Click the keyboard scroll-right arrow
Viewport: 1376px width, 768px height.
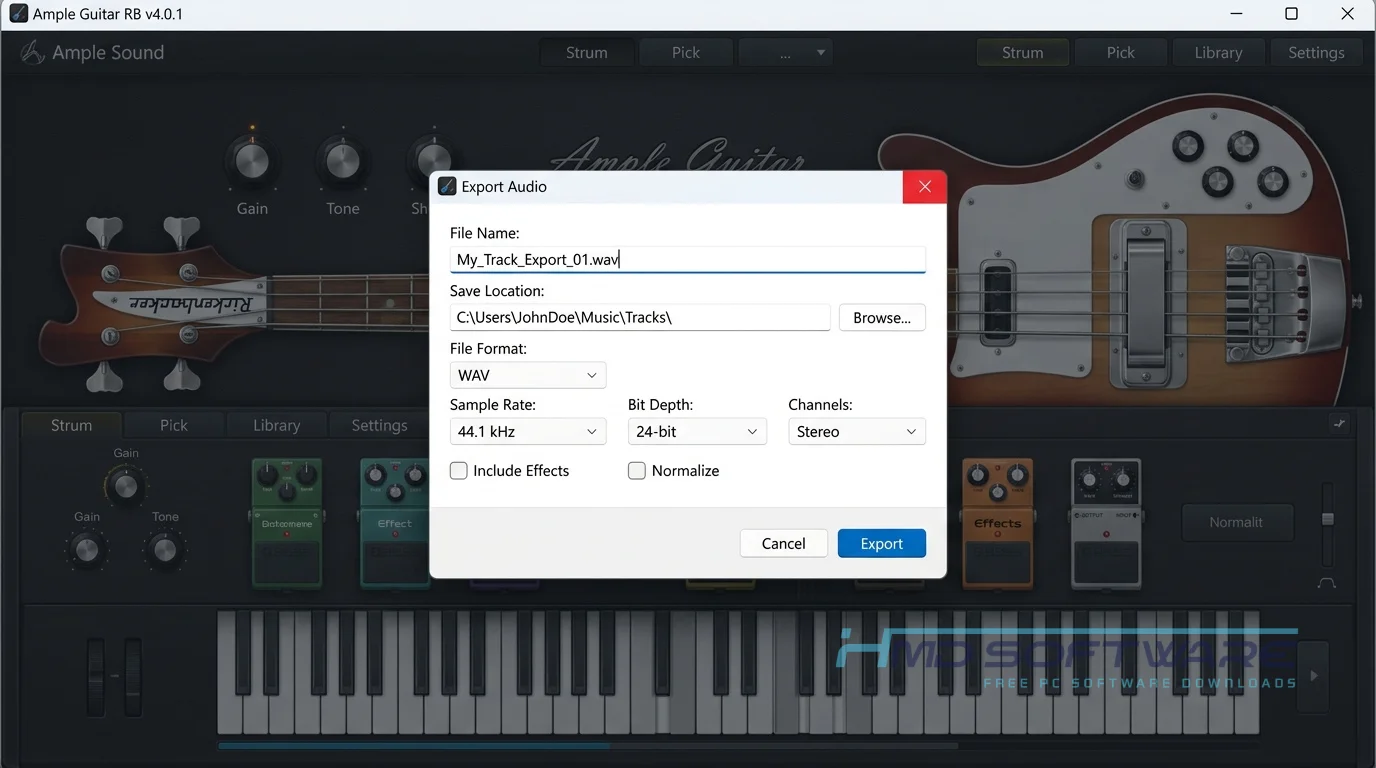[x=1314, y=676]
